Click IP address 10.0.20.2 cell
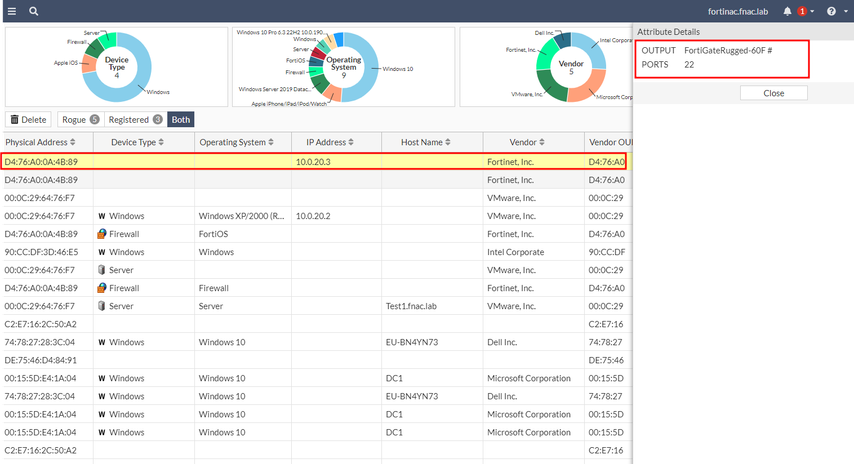 click(313, 216)
